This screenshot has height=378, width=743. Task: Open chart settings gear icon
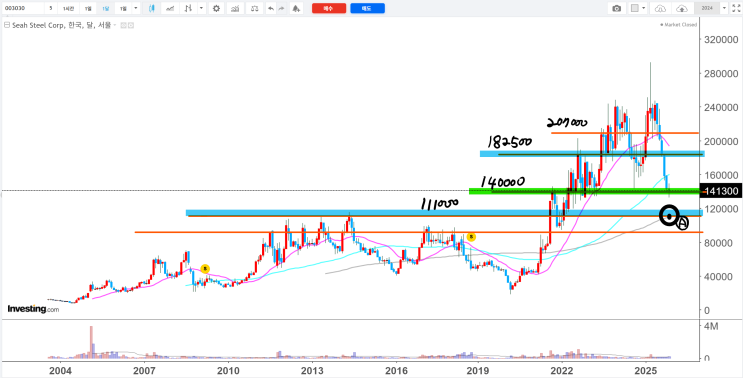click(217, 8)
